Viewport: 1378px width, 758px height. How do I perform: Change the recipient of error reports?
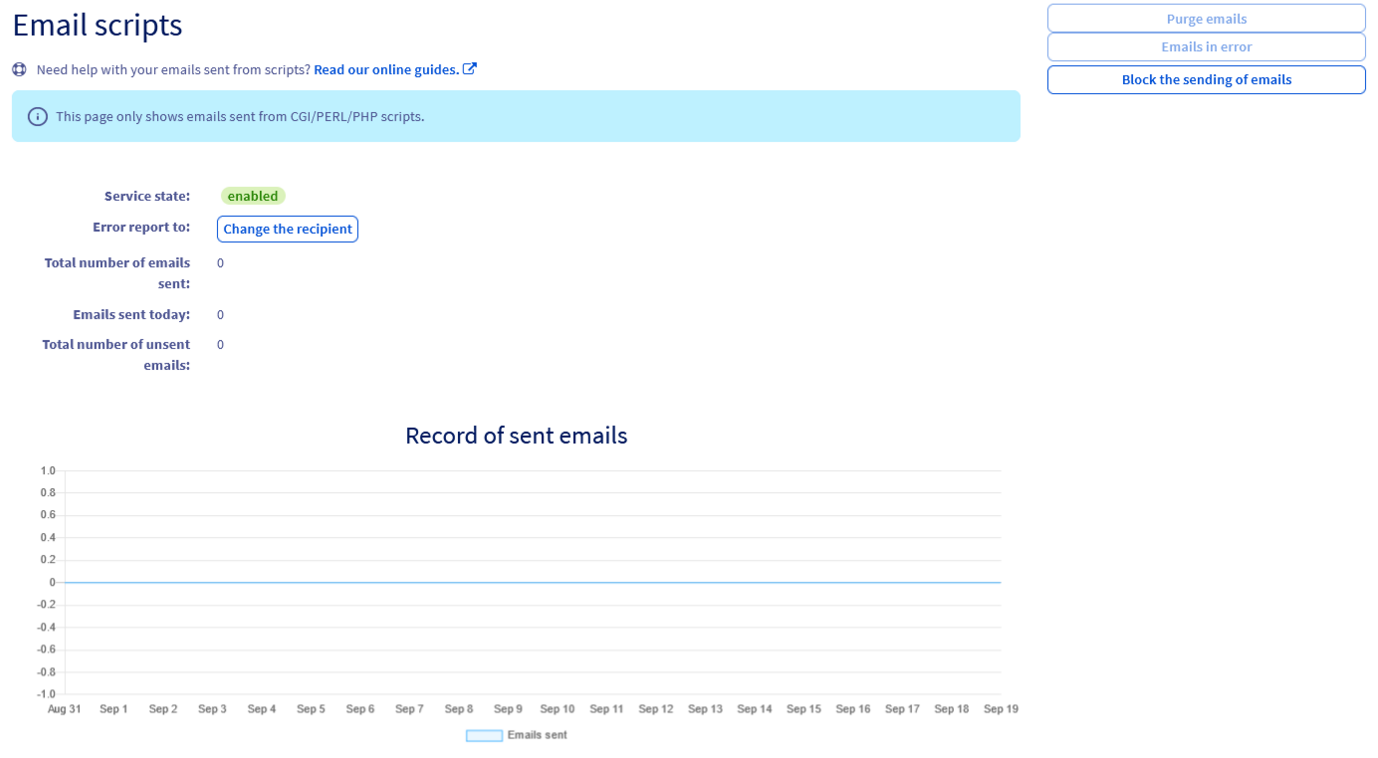[287, 229]
